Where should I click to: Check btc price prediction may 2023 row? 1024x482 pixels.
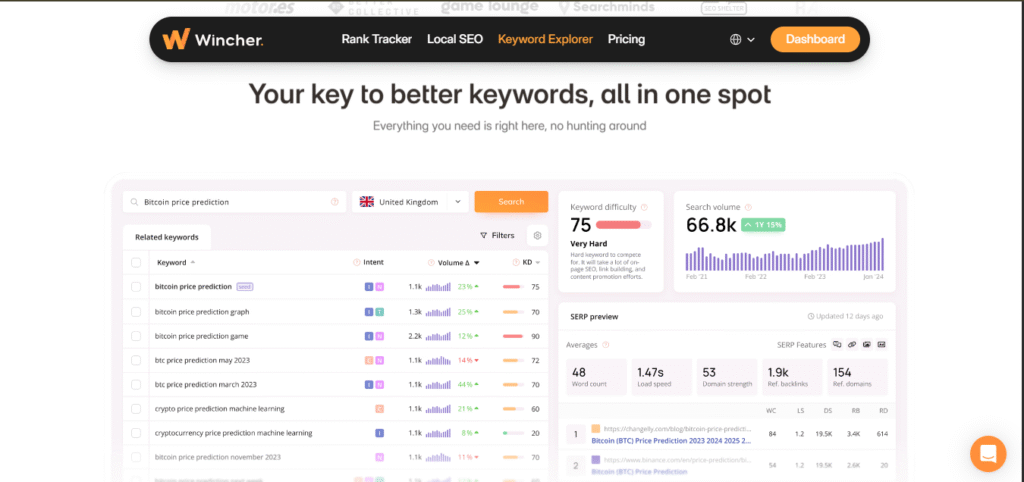(x=136, y=361)
